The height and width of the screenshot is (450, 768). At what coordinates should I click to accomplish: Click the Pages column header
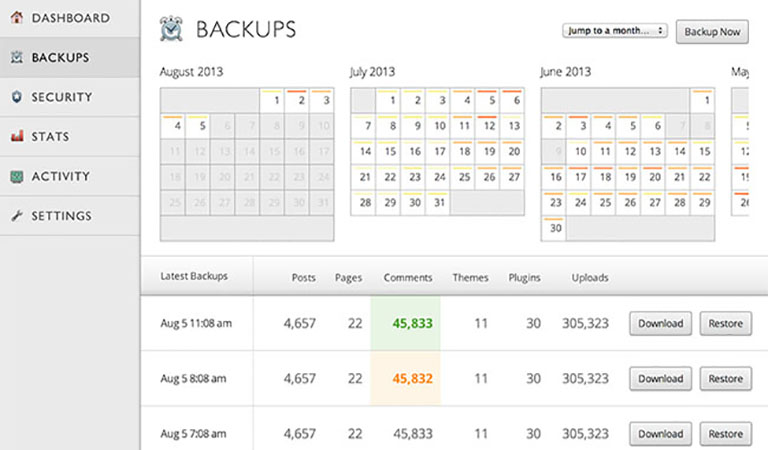(x=348, y=278)
